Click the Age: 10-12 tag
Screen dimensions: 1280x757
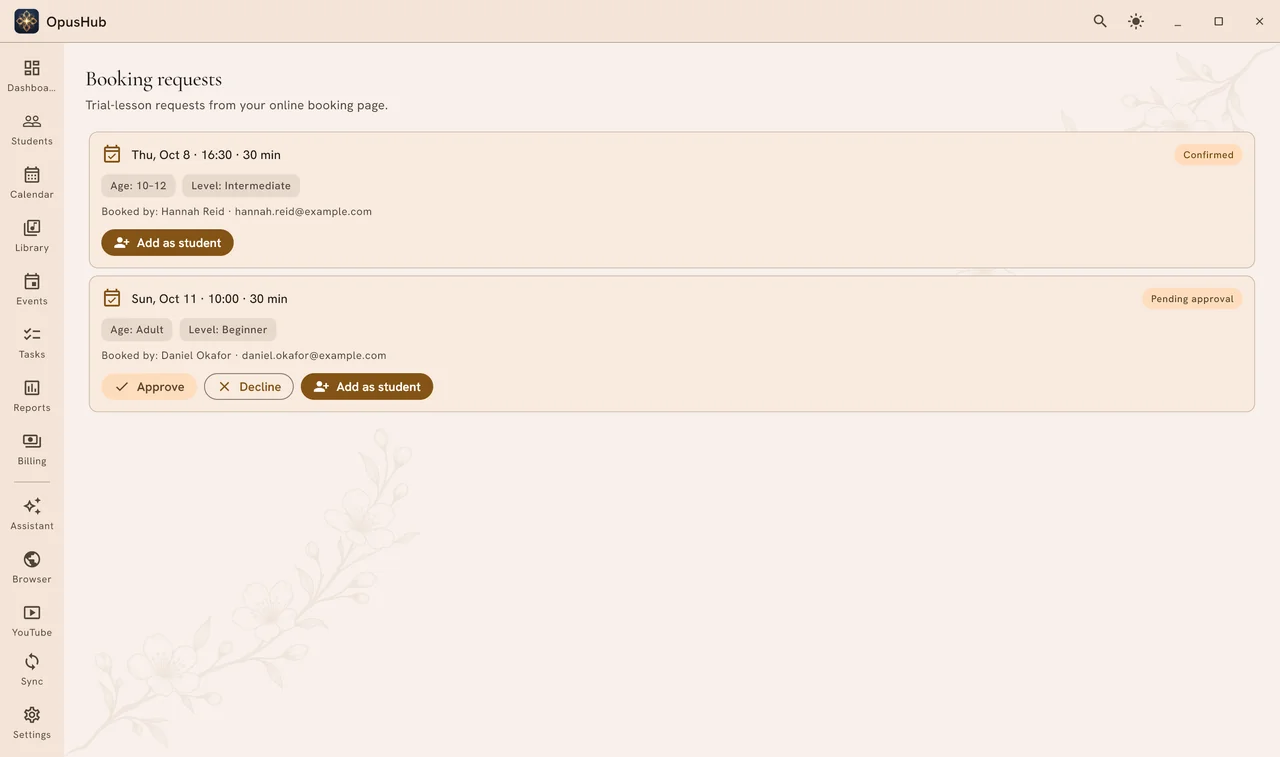point(138,186)
